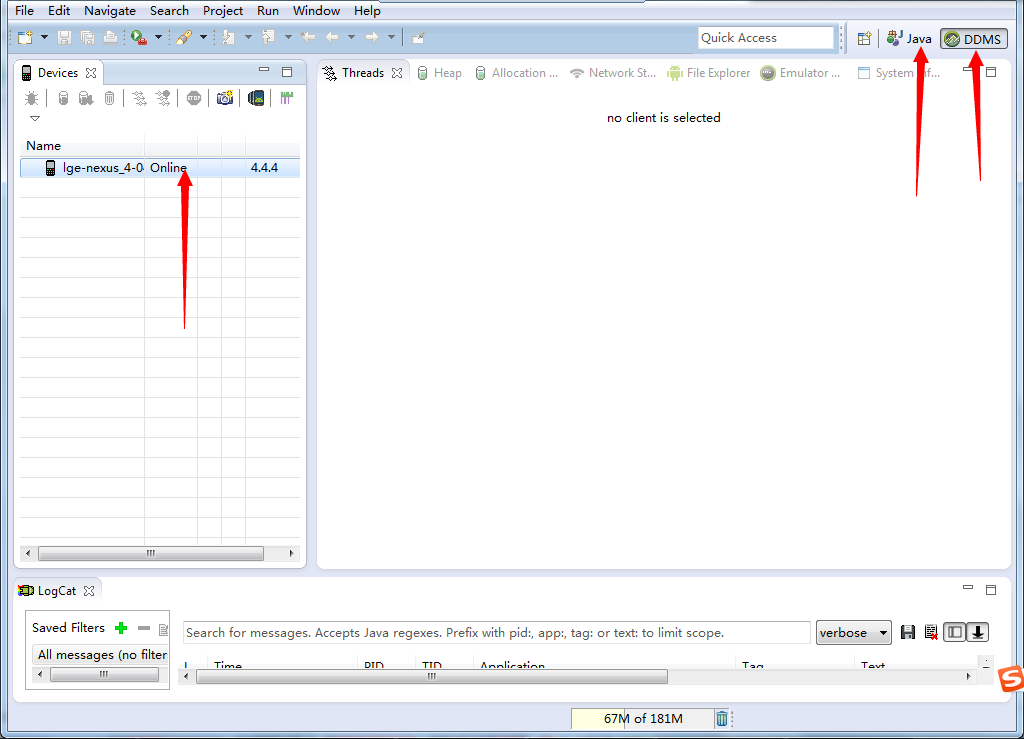Open the verbose log level dropdown
1024x739 pixels.
pyautogui.click(x=854, y=633)
